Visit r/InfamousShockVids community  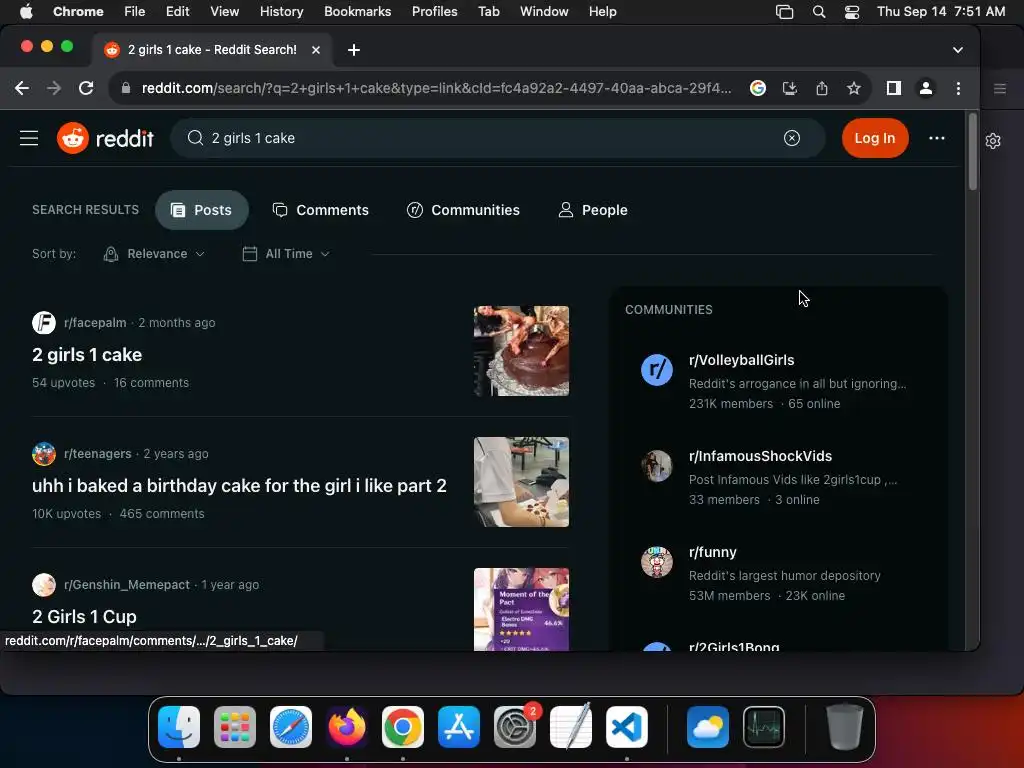click(760, 456)
